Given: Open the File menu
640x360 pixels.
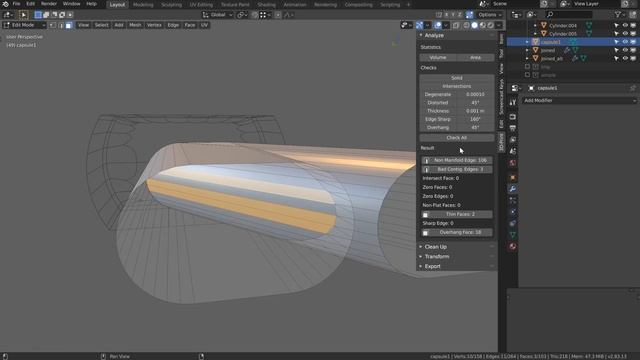Looking at the screenshot, I should [16, 4].
